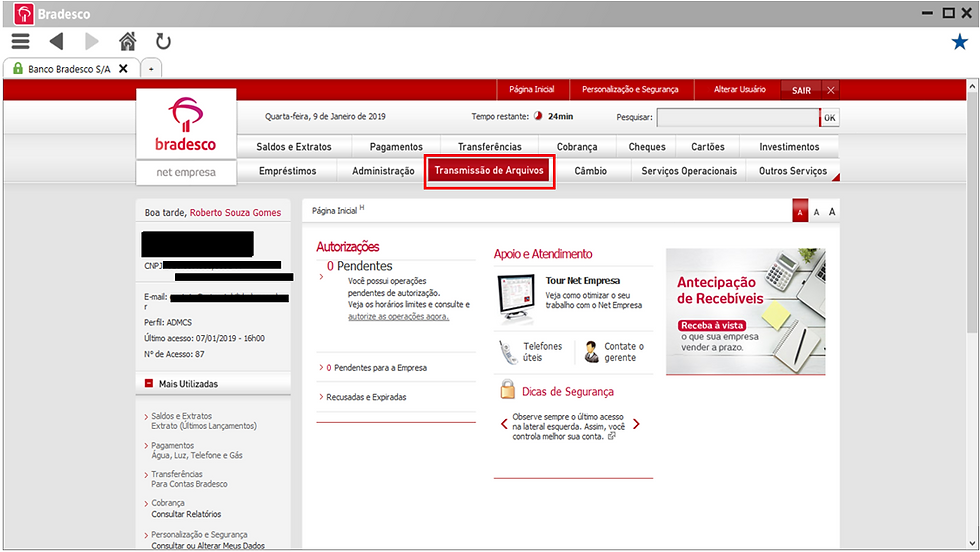Open Transferências Para Contas Bradesco shortcut
The height and width of the screenshot is (552, 980).
[189, 479]
